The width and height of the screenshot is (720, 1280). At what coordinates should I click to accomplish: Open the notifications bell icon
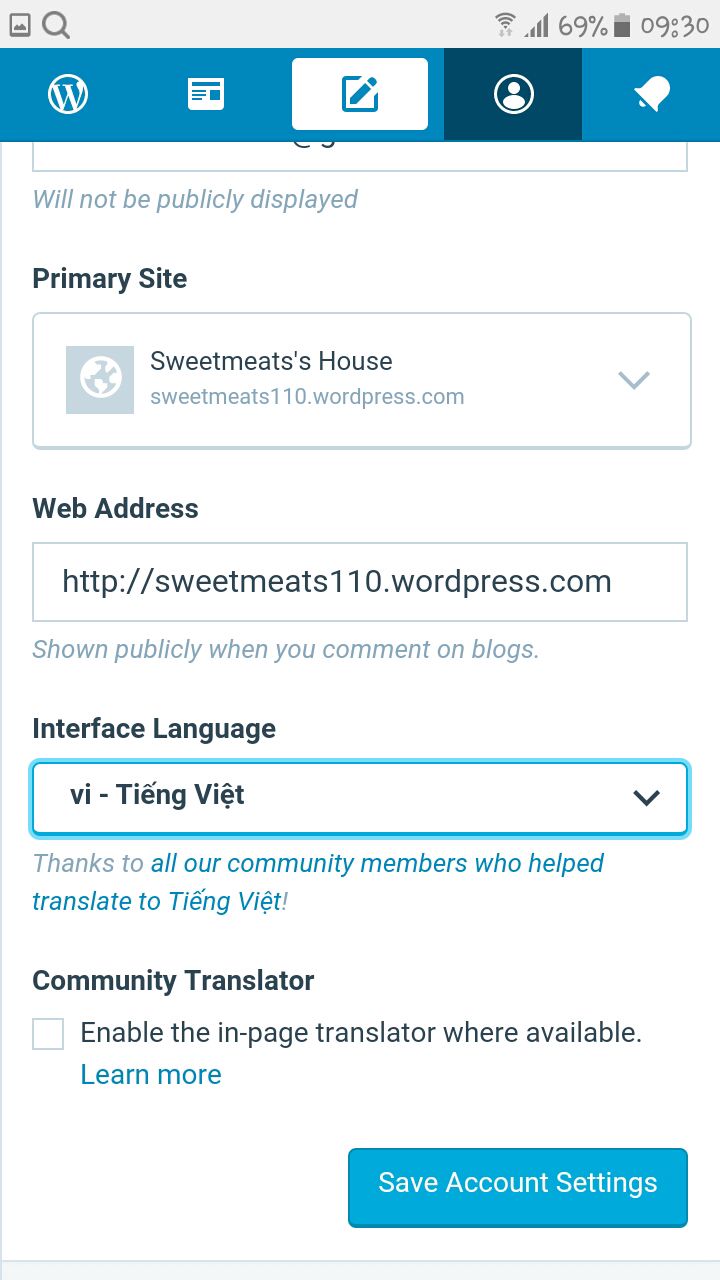coord(652,95)
